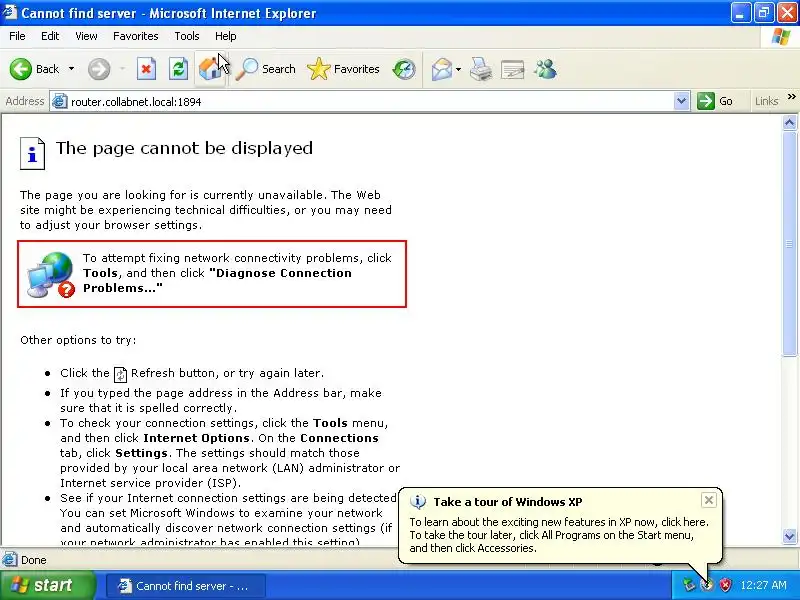The height and width of the screenshot is (600, 800).
Task: Click the red Security Center shield tray icon
Action: 725,585
